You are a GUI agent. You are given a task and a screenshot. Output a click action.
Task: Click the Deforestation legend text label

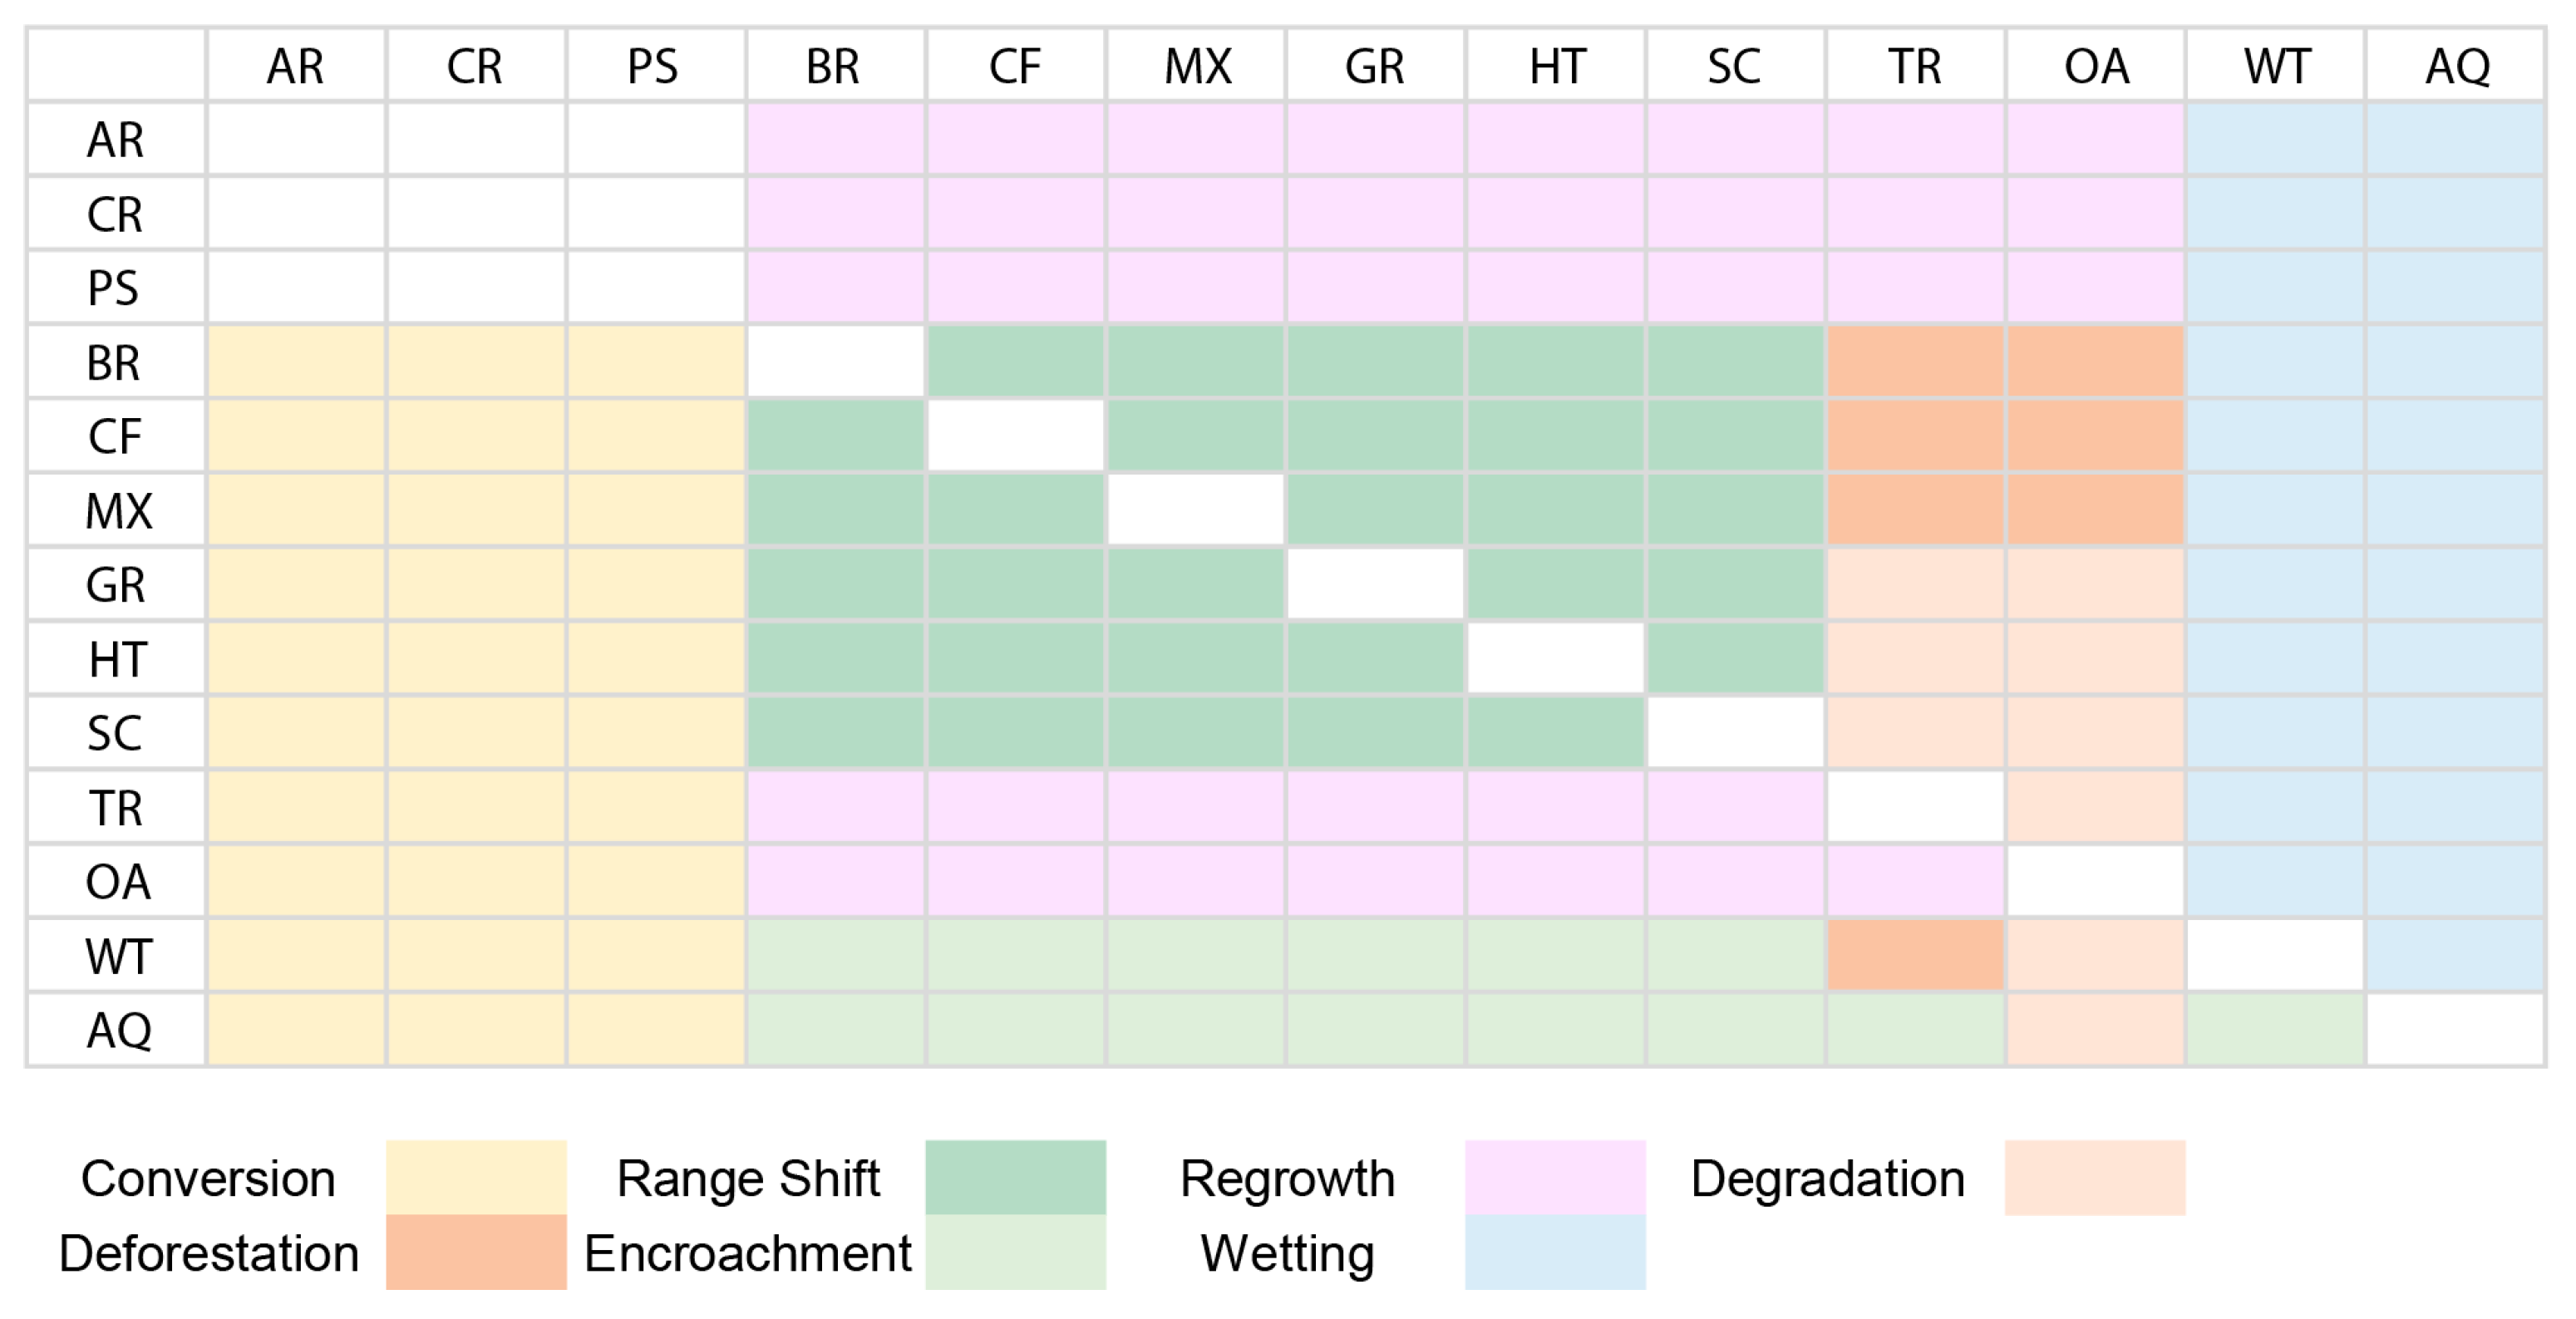coord(209,1253)
